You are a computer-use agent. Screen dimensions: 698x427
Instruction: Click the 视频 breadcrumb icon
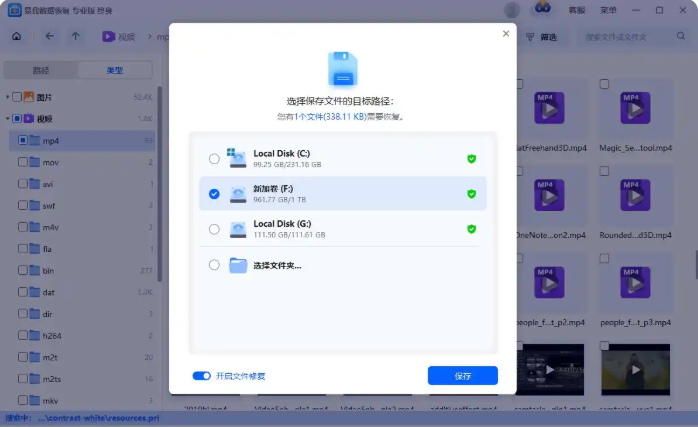[108, 37]
